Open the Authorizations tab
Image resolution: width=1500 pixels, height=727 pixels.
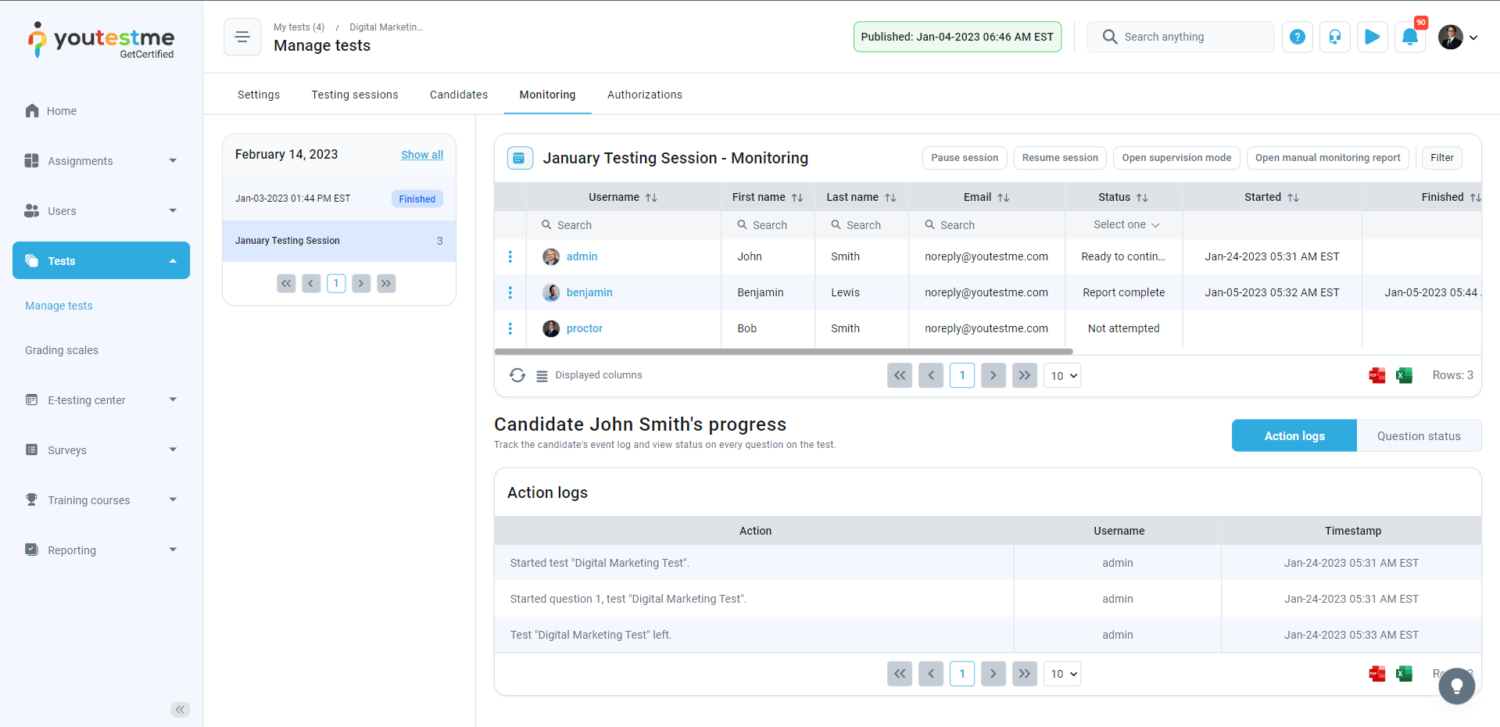[644, 95]
